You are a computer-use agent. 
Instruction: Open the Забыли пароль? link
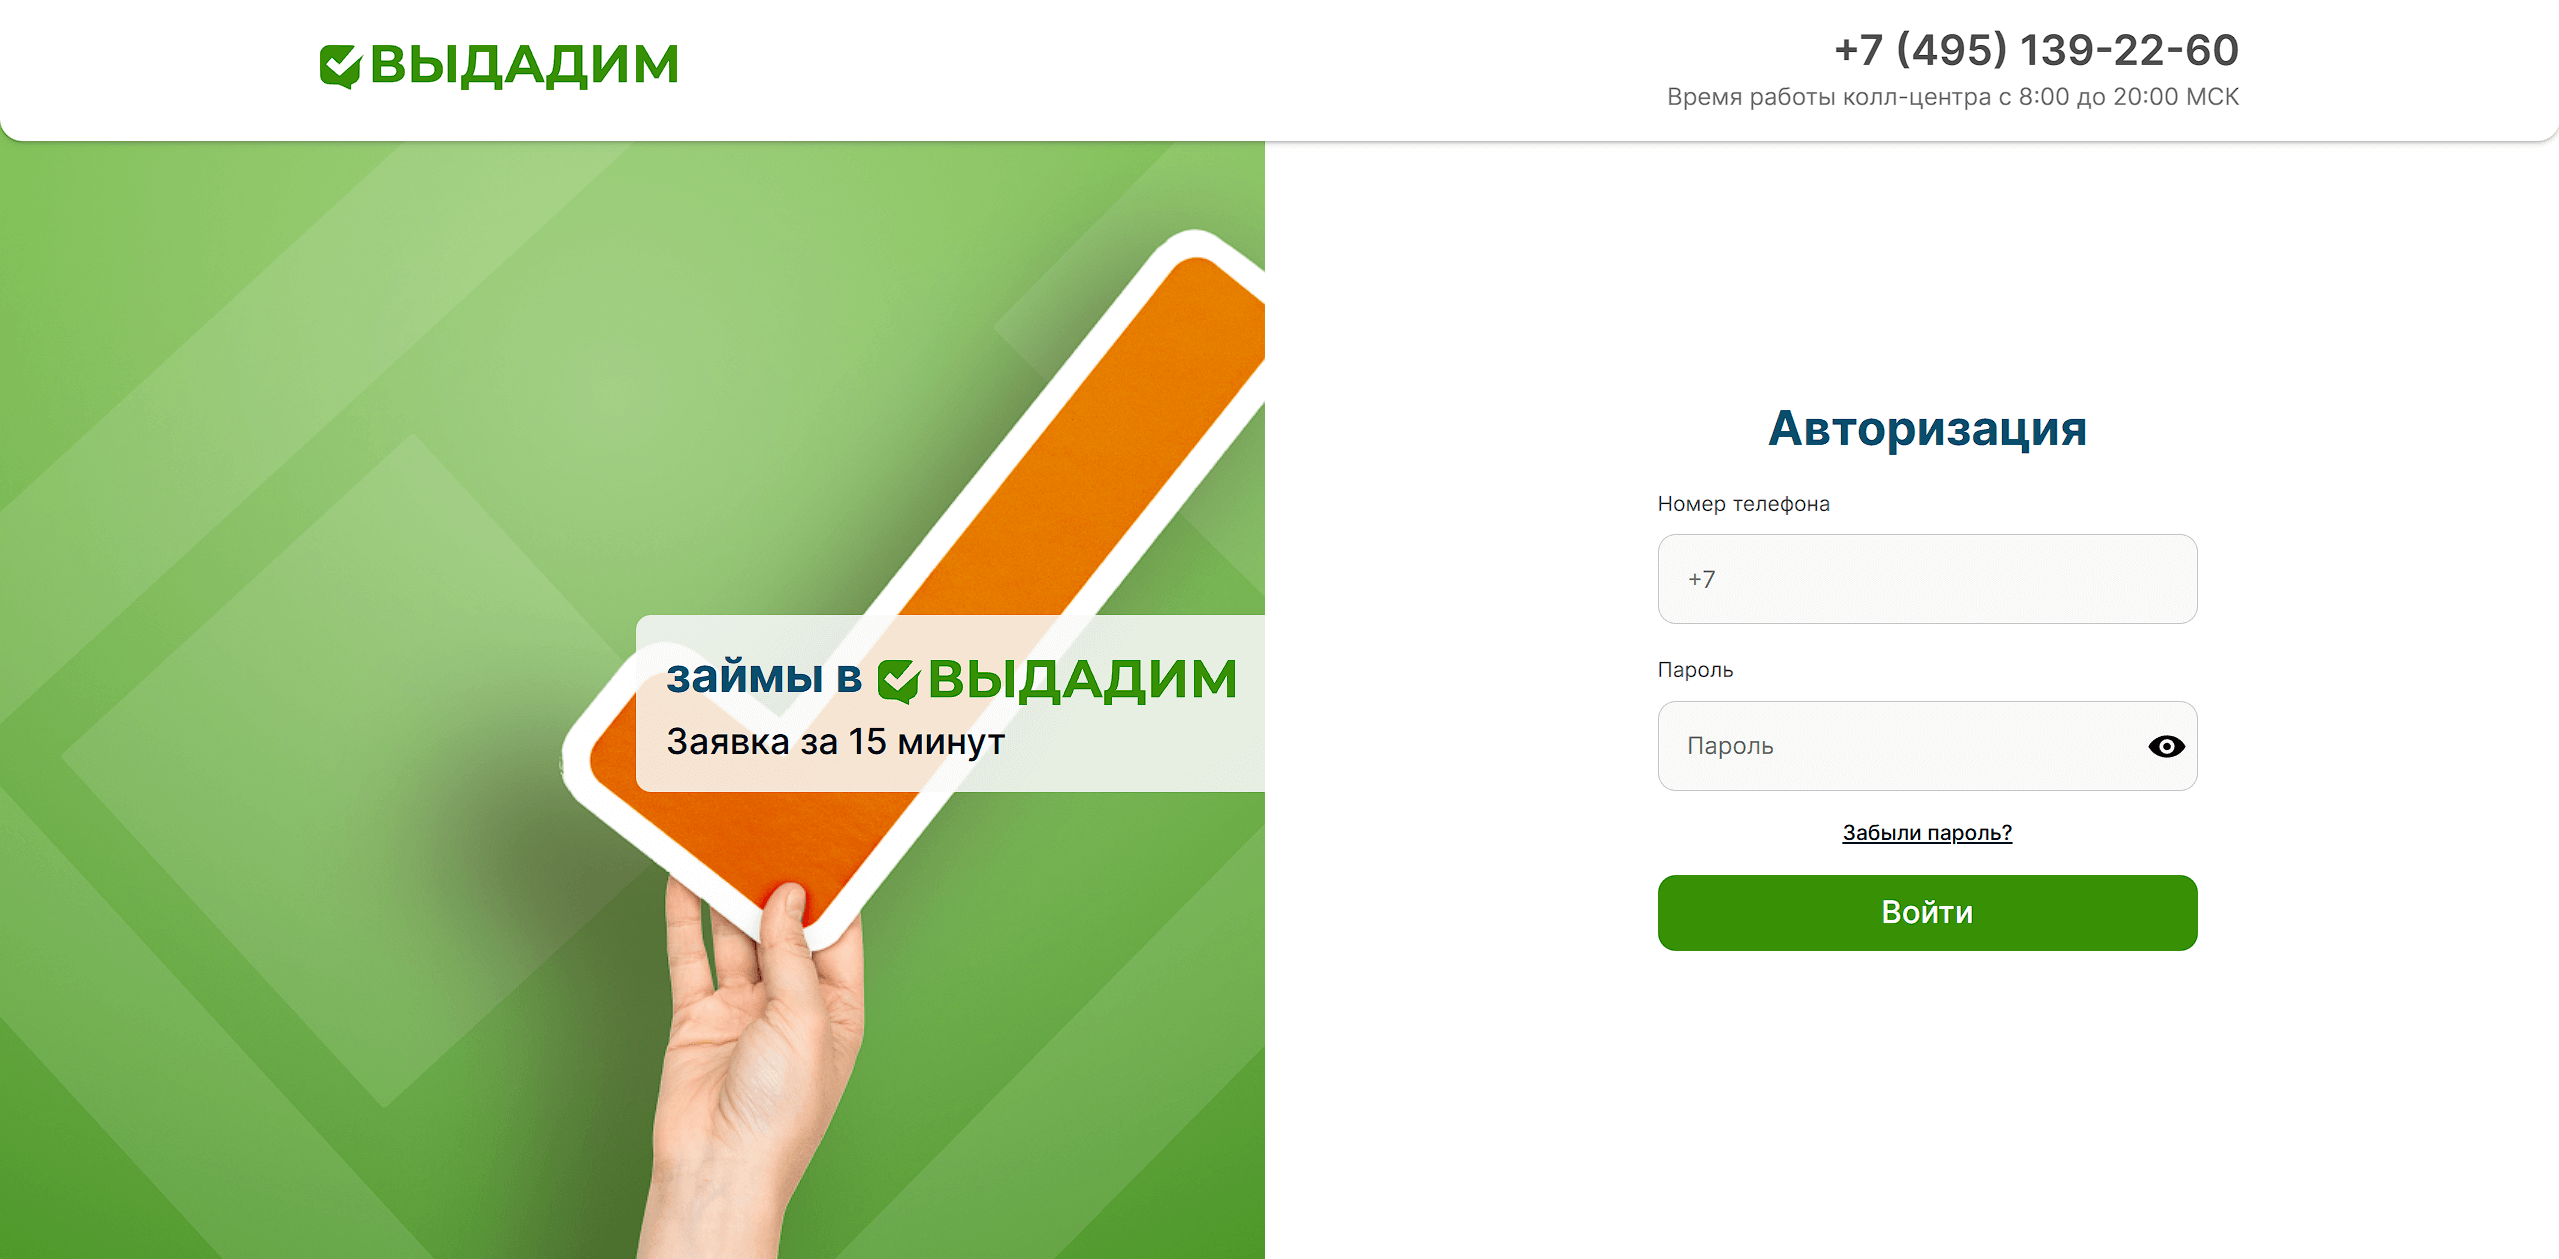click(x=1927, y=833)
